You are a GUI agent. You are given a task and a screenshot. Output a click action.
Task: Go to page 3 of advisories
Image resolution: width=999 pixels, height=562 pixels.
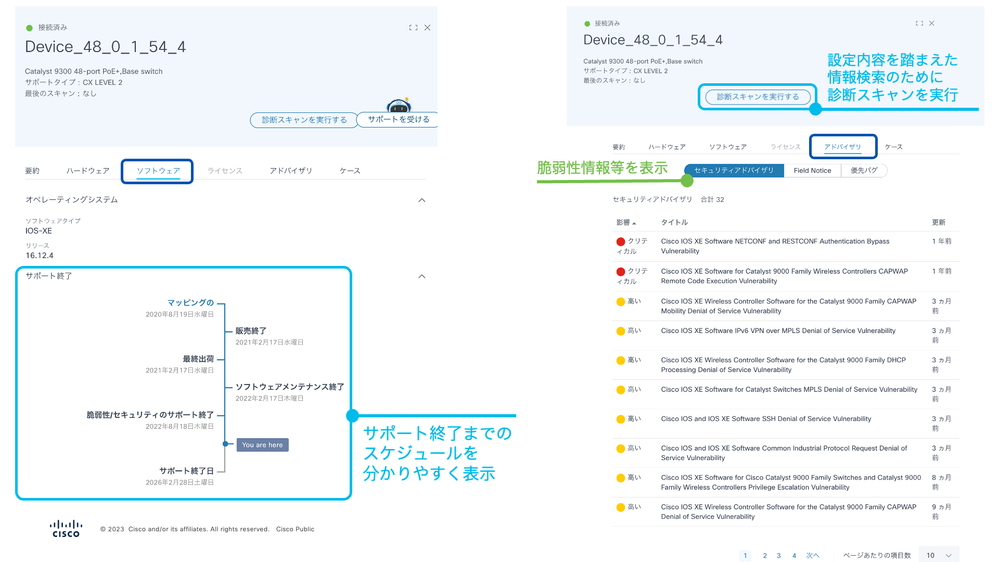(779, 556)
